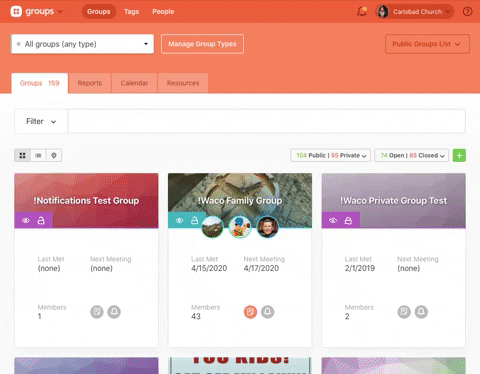Add a new group with the green plus
This screenshot has height=374, width=480.
coord(459,155)
